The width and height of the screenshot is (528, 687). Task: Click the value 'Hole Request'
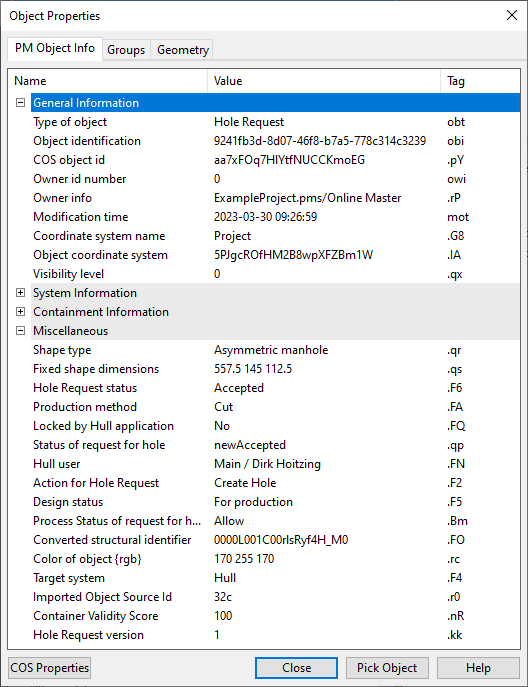249,122
